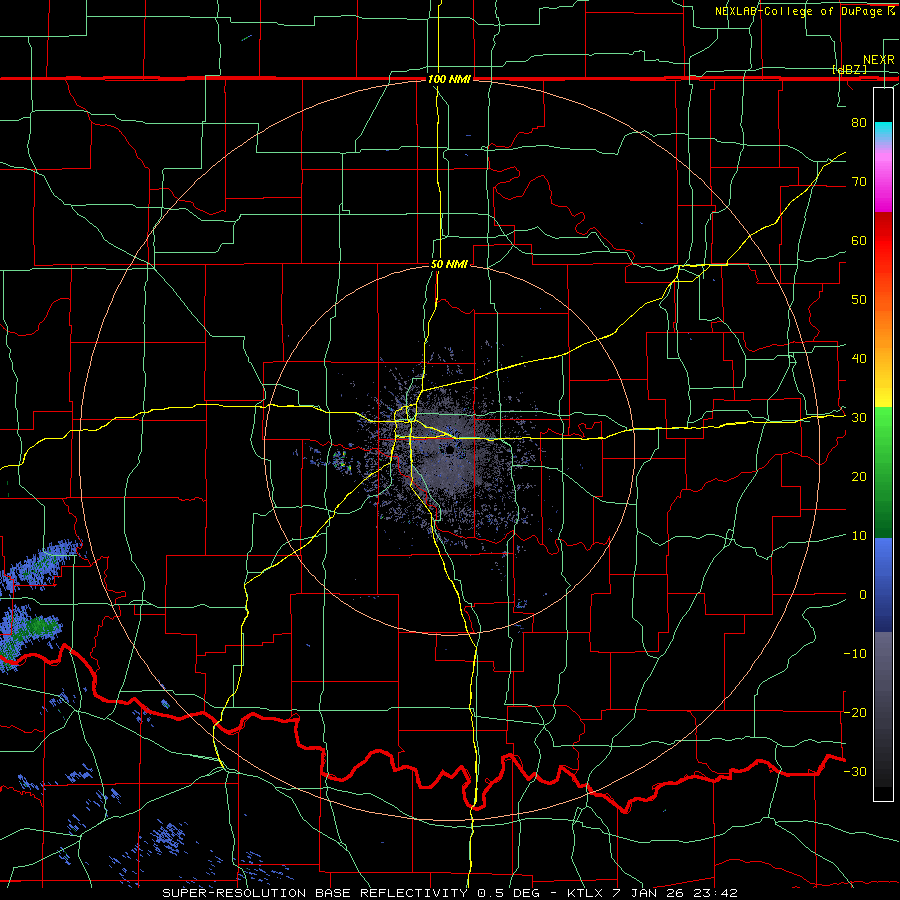Click the 'NEXR' label above the color bar
Image resolution: width=900 pixels, height=900 pixels.
[x=879, y=60]
